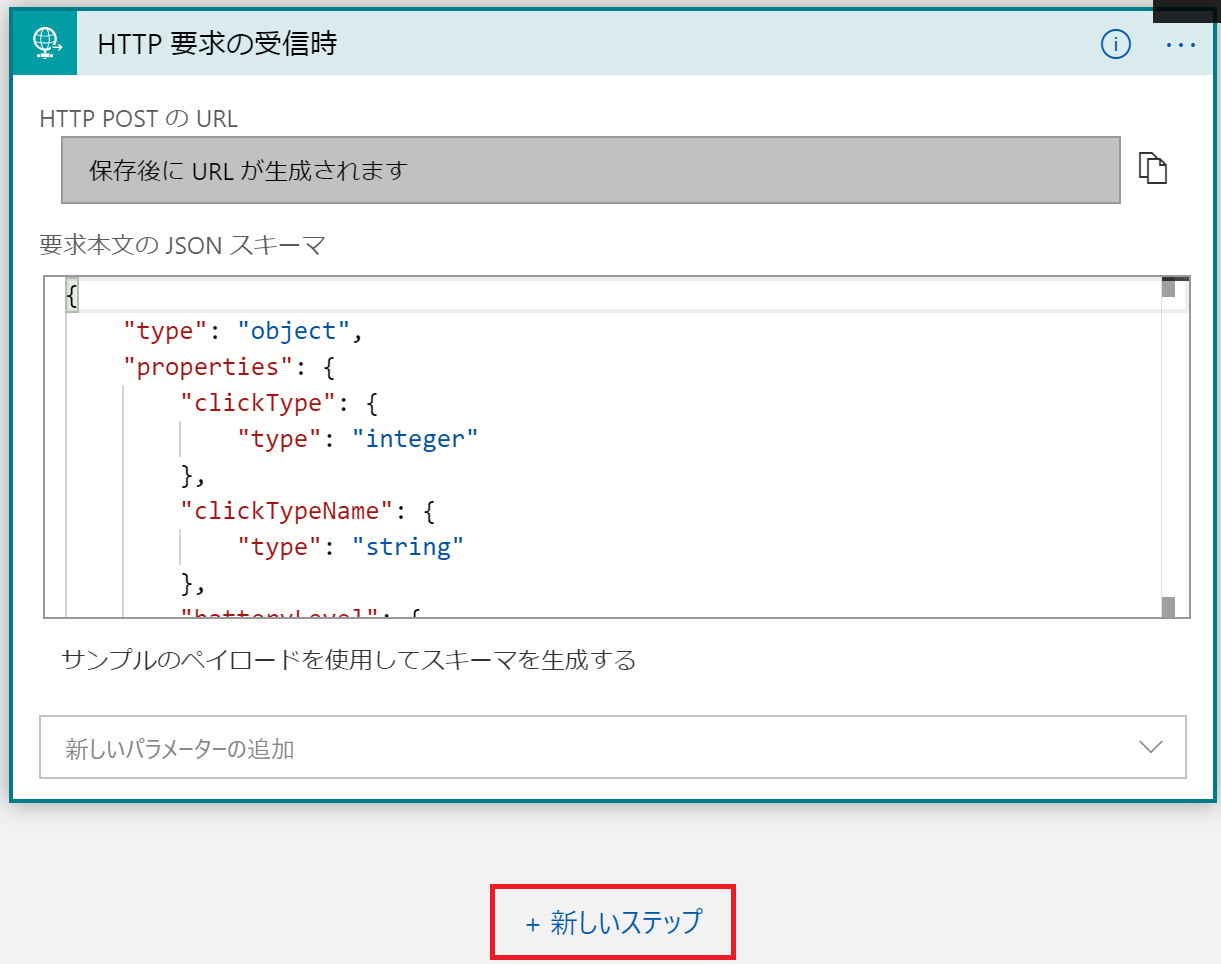This screenshot has height=964, width=1221.
Task: Click the HTTP request trigger icon
Action: tap(44, 44)
